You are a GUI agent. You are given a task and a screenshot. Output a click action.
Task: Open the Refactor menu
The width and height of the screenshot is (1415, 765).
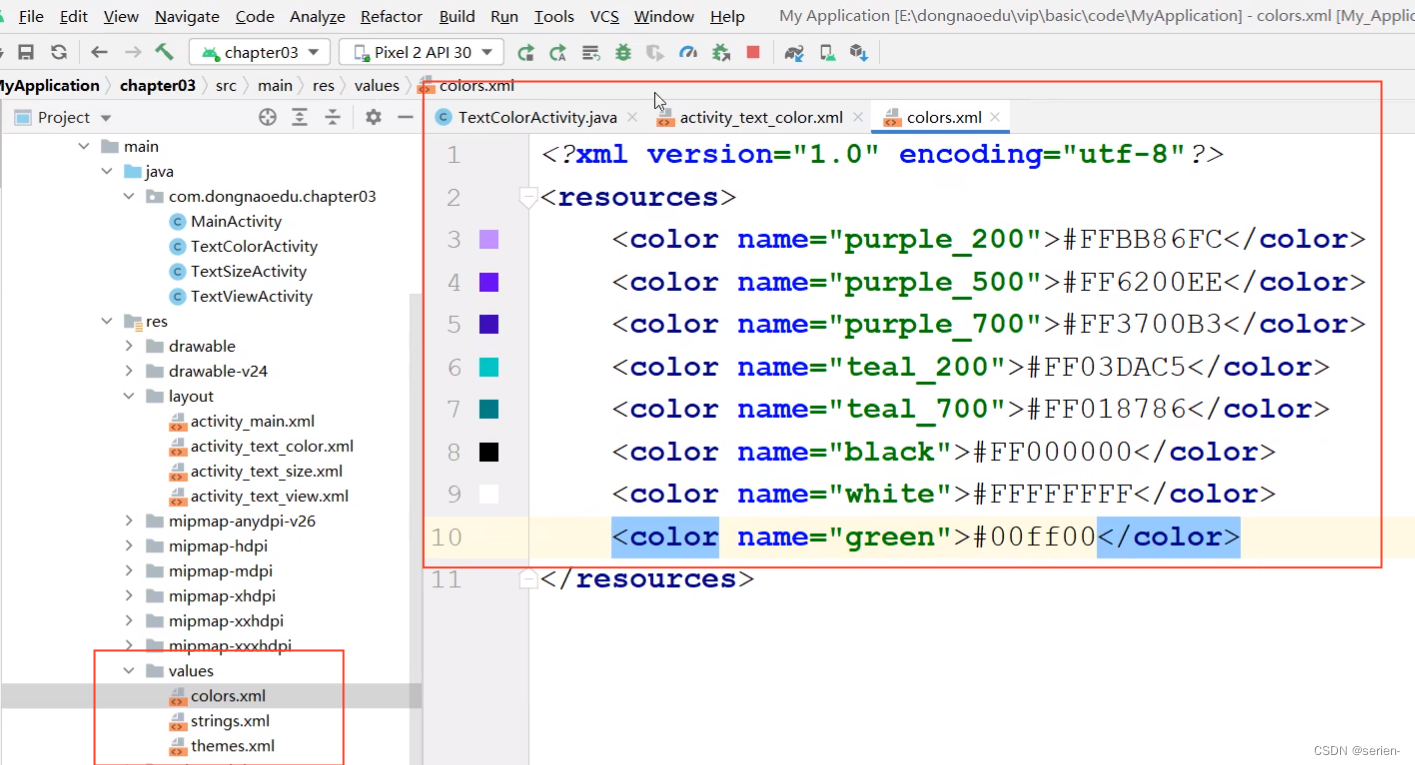pyautogui.click(x=391, y=16)
